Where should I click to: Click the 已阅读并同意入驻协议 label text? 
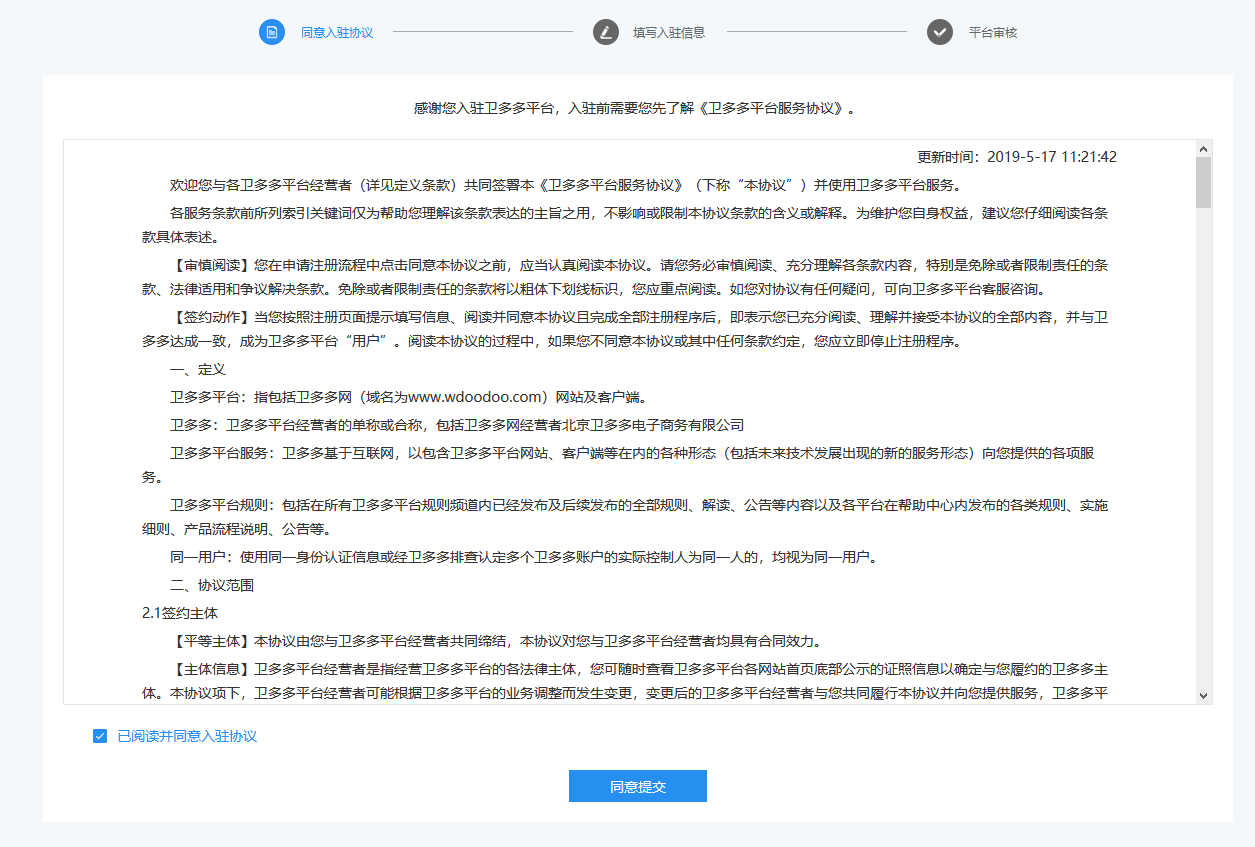coord(187,736)
